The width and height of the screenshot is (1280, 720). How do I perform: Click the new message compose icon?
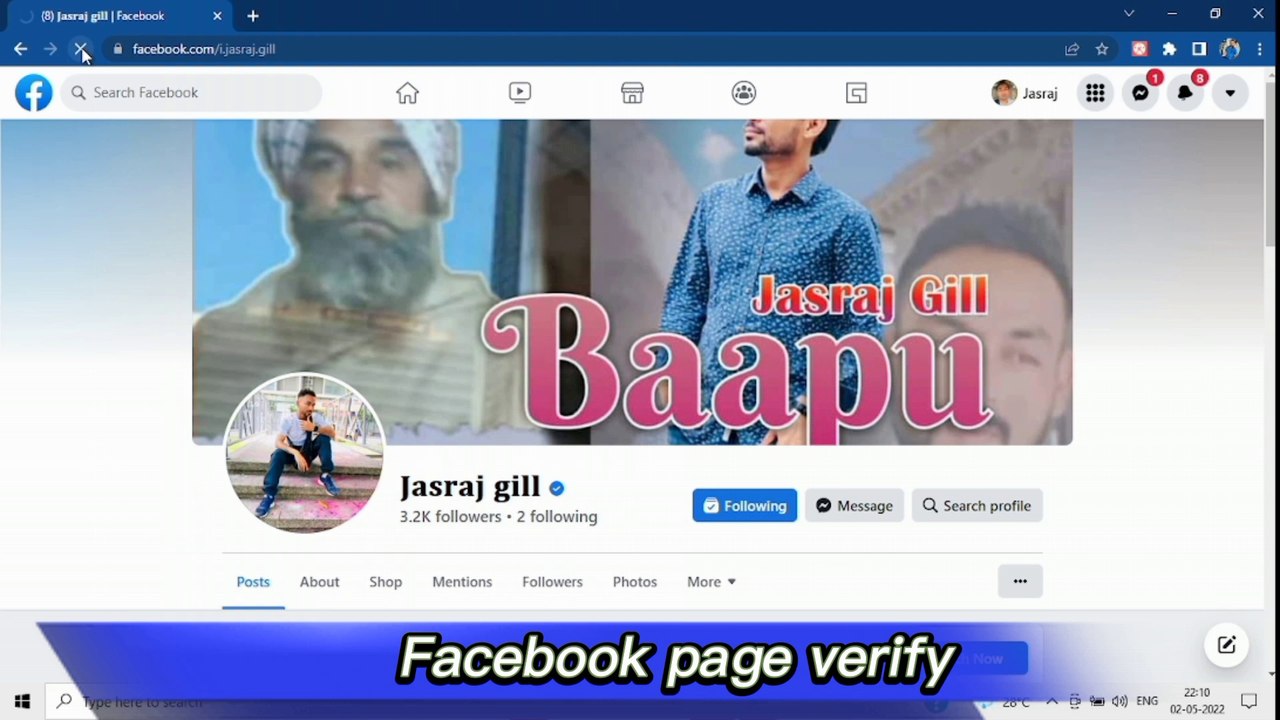1227,645
